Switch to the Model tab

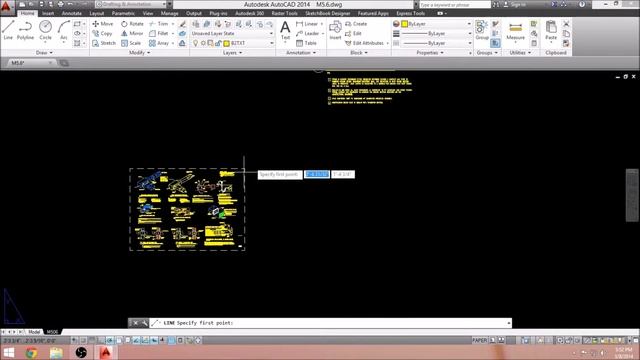pos(34,332)
